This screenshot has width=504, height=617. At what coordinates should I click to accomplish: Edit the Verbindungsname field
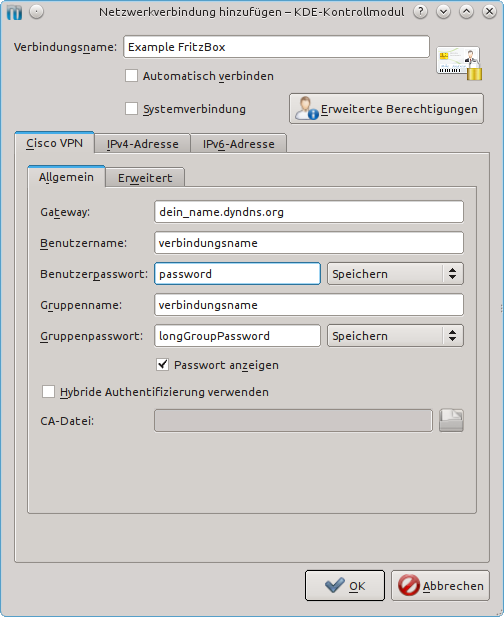(276, 47)
